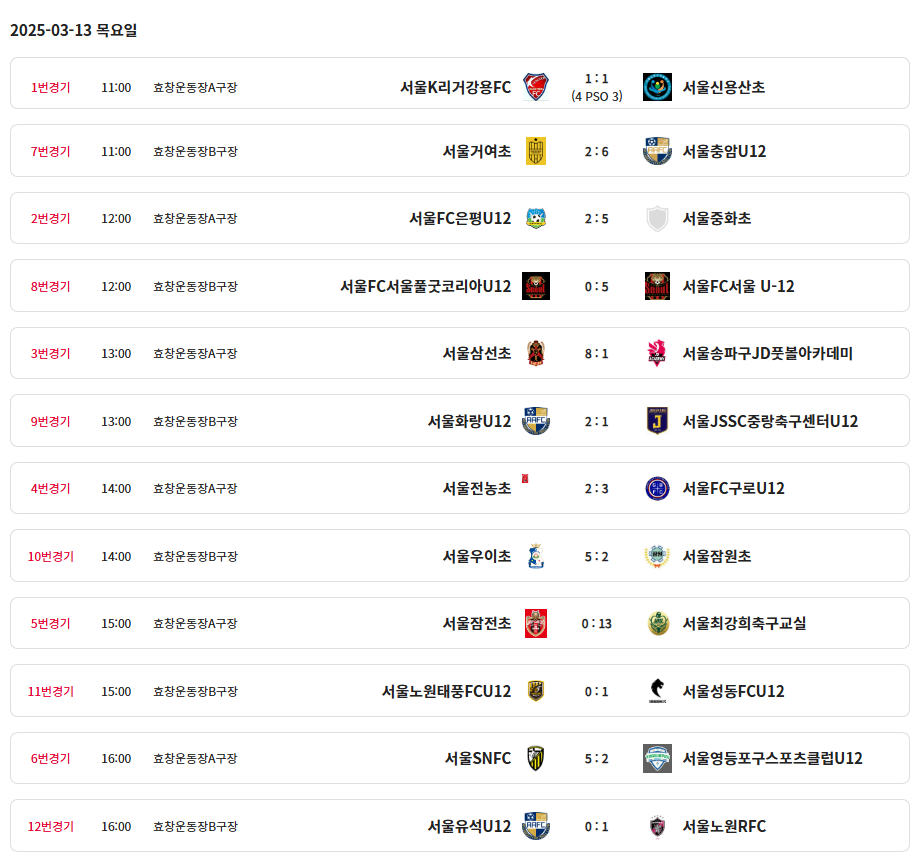Click the 서울신용산초 team emblem
The height and width of the screenshot is (860, 922).
coord(657,87)
